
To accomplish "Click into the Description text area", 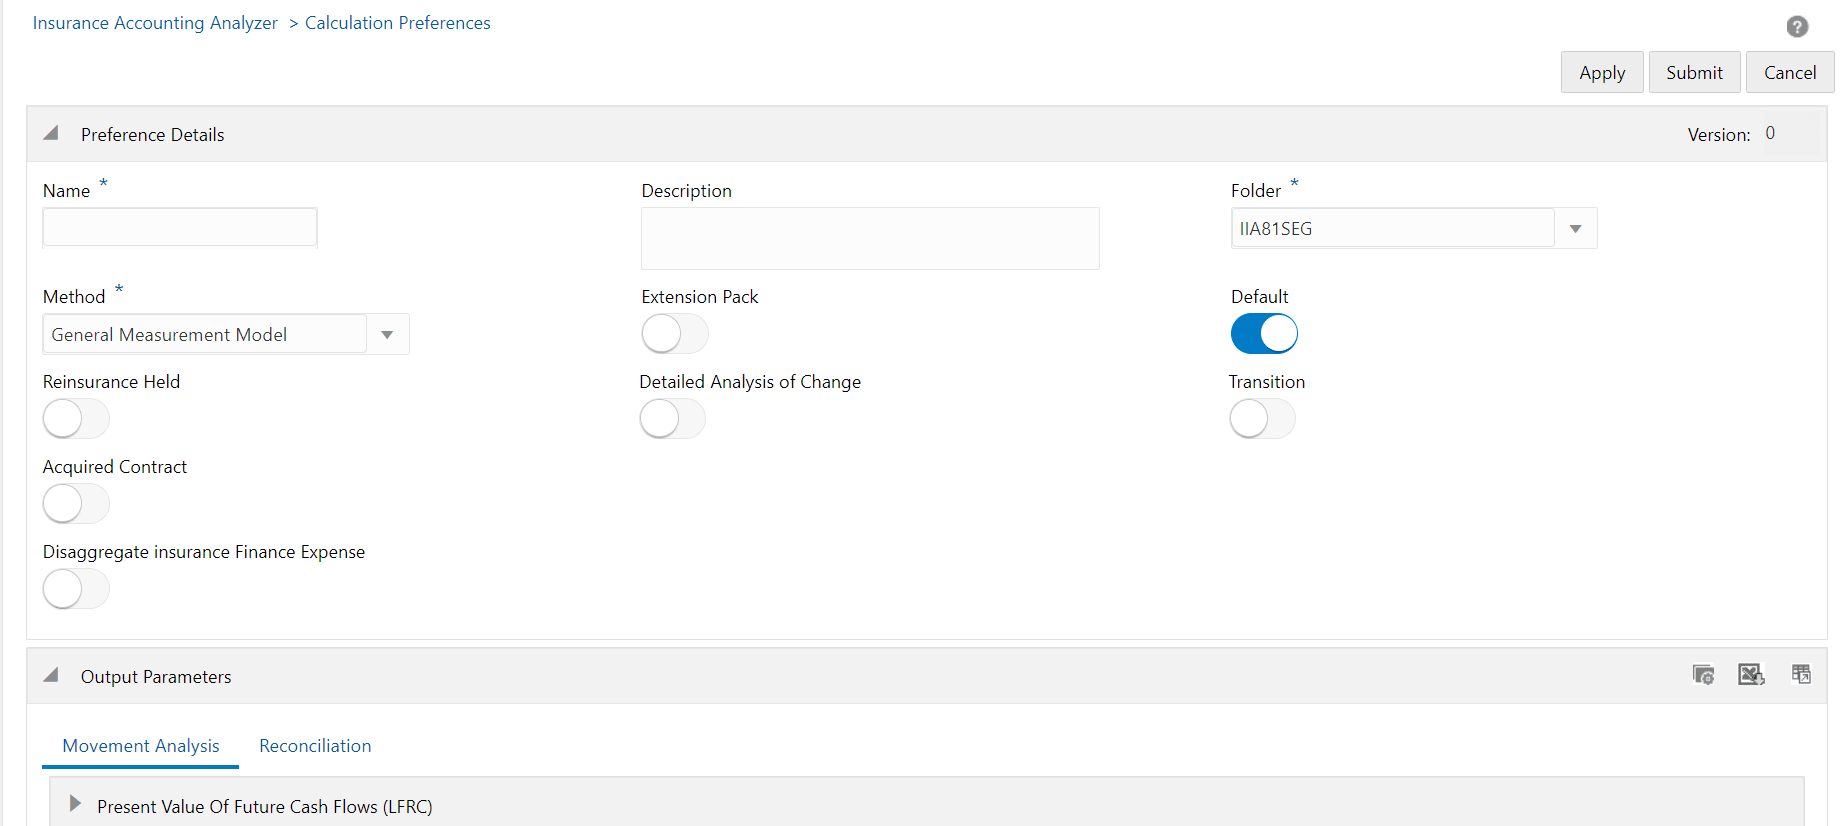I will (870, 238).
